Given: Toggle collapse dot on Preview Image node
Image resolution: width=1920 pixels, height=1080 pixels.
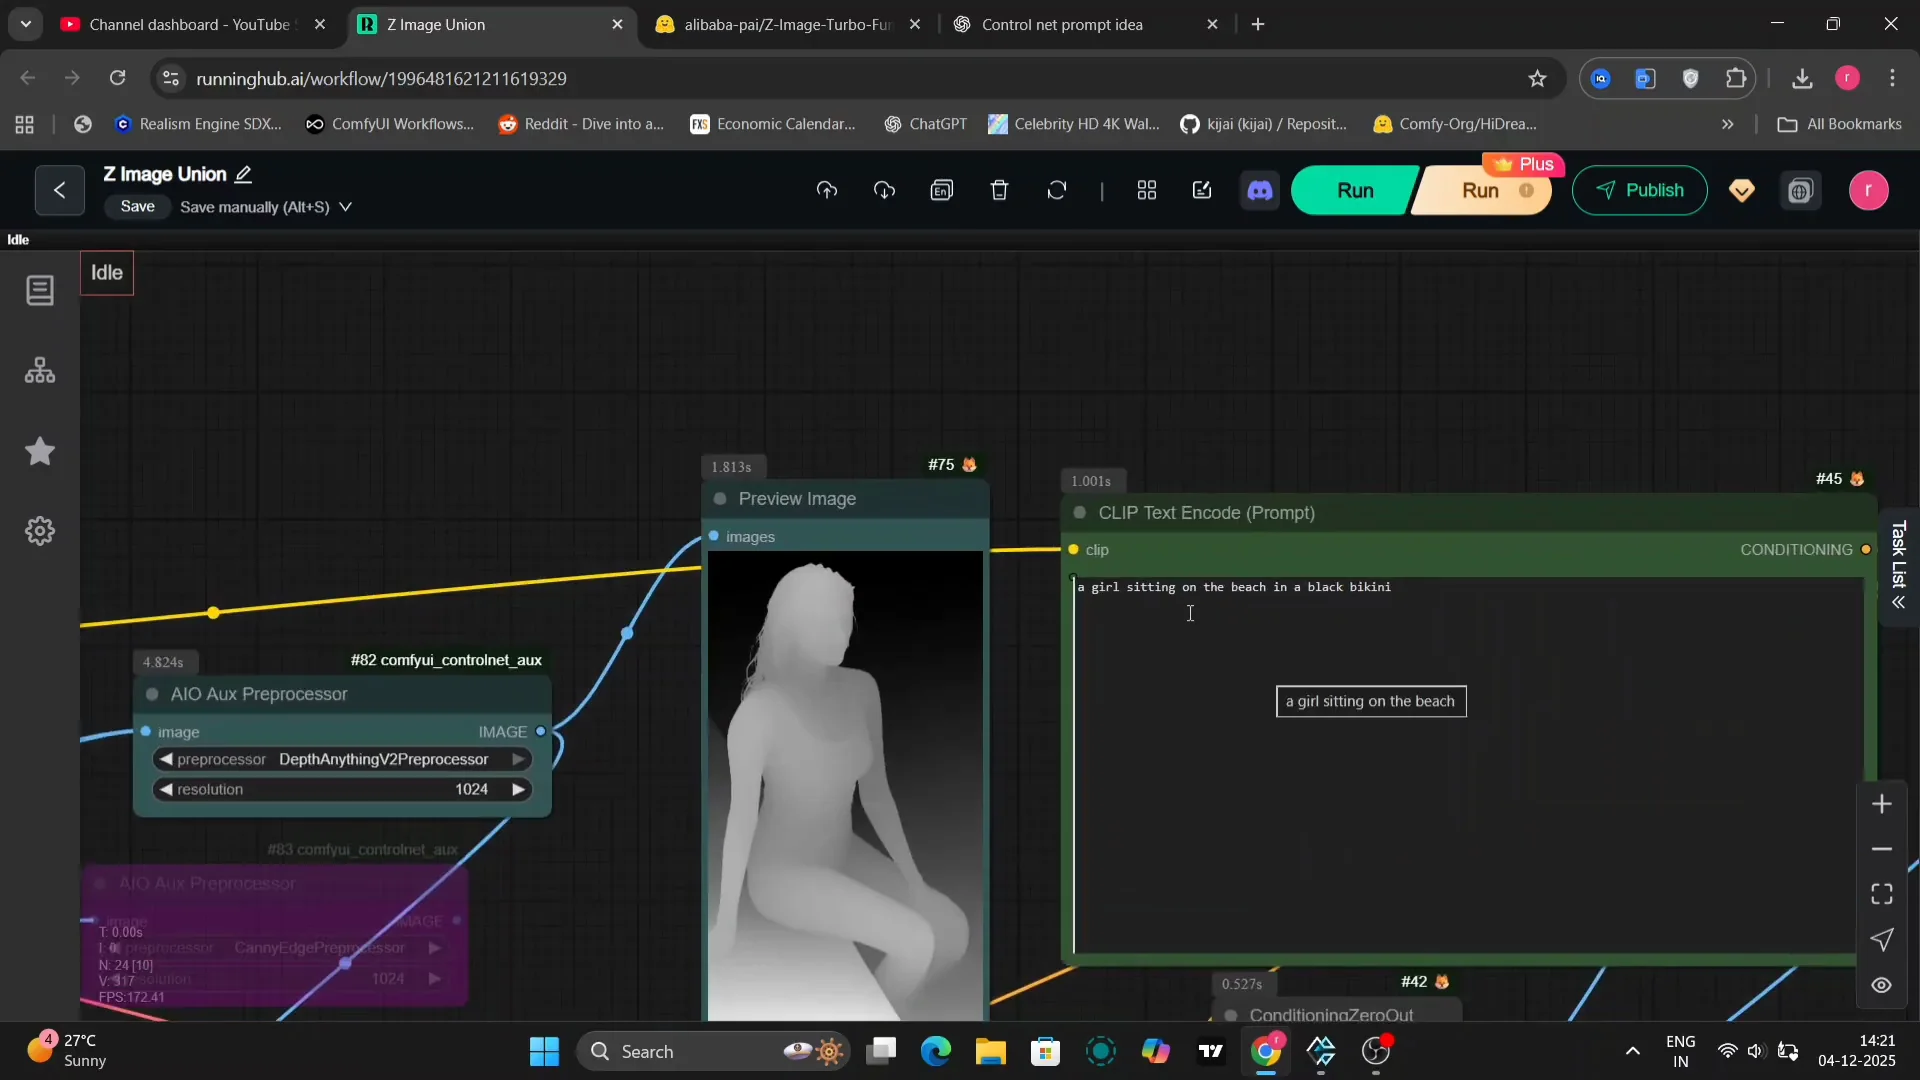Looking at the screenshot, I should click(x=720, y=499).
